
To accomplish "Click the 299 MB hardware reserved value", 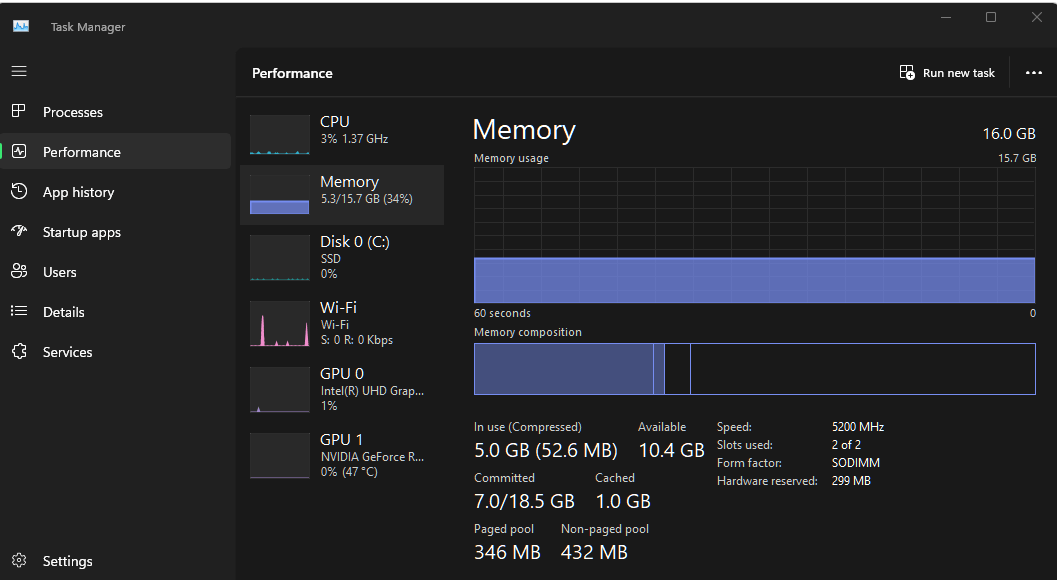I will (x=851, y=481).
